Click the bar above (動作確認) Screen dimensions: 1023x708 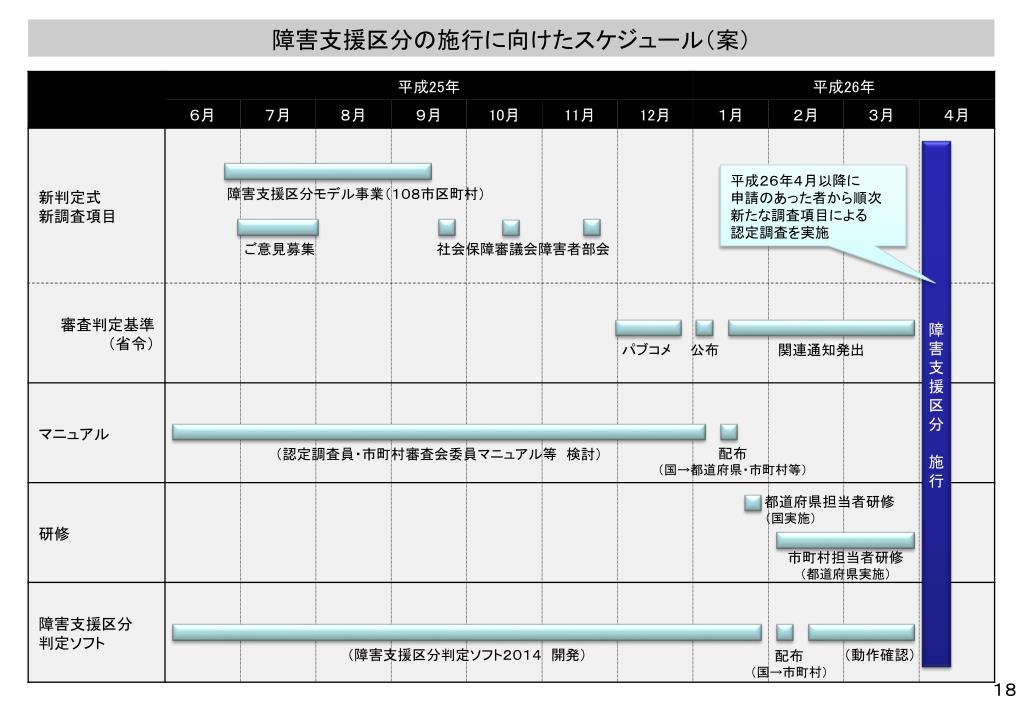(861, 632)
